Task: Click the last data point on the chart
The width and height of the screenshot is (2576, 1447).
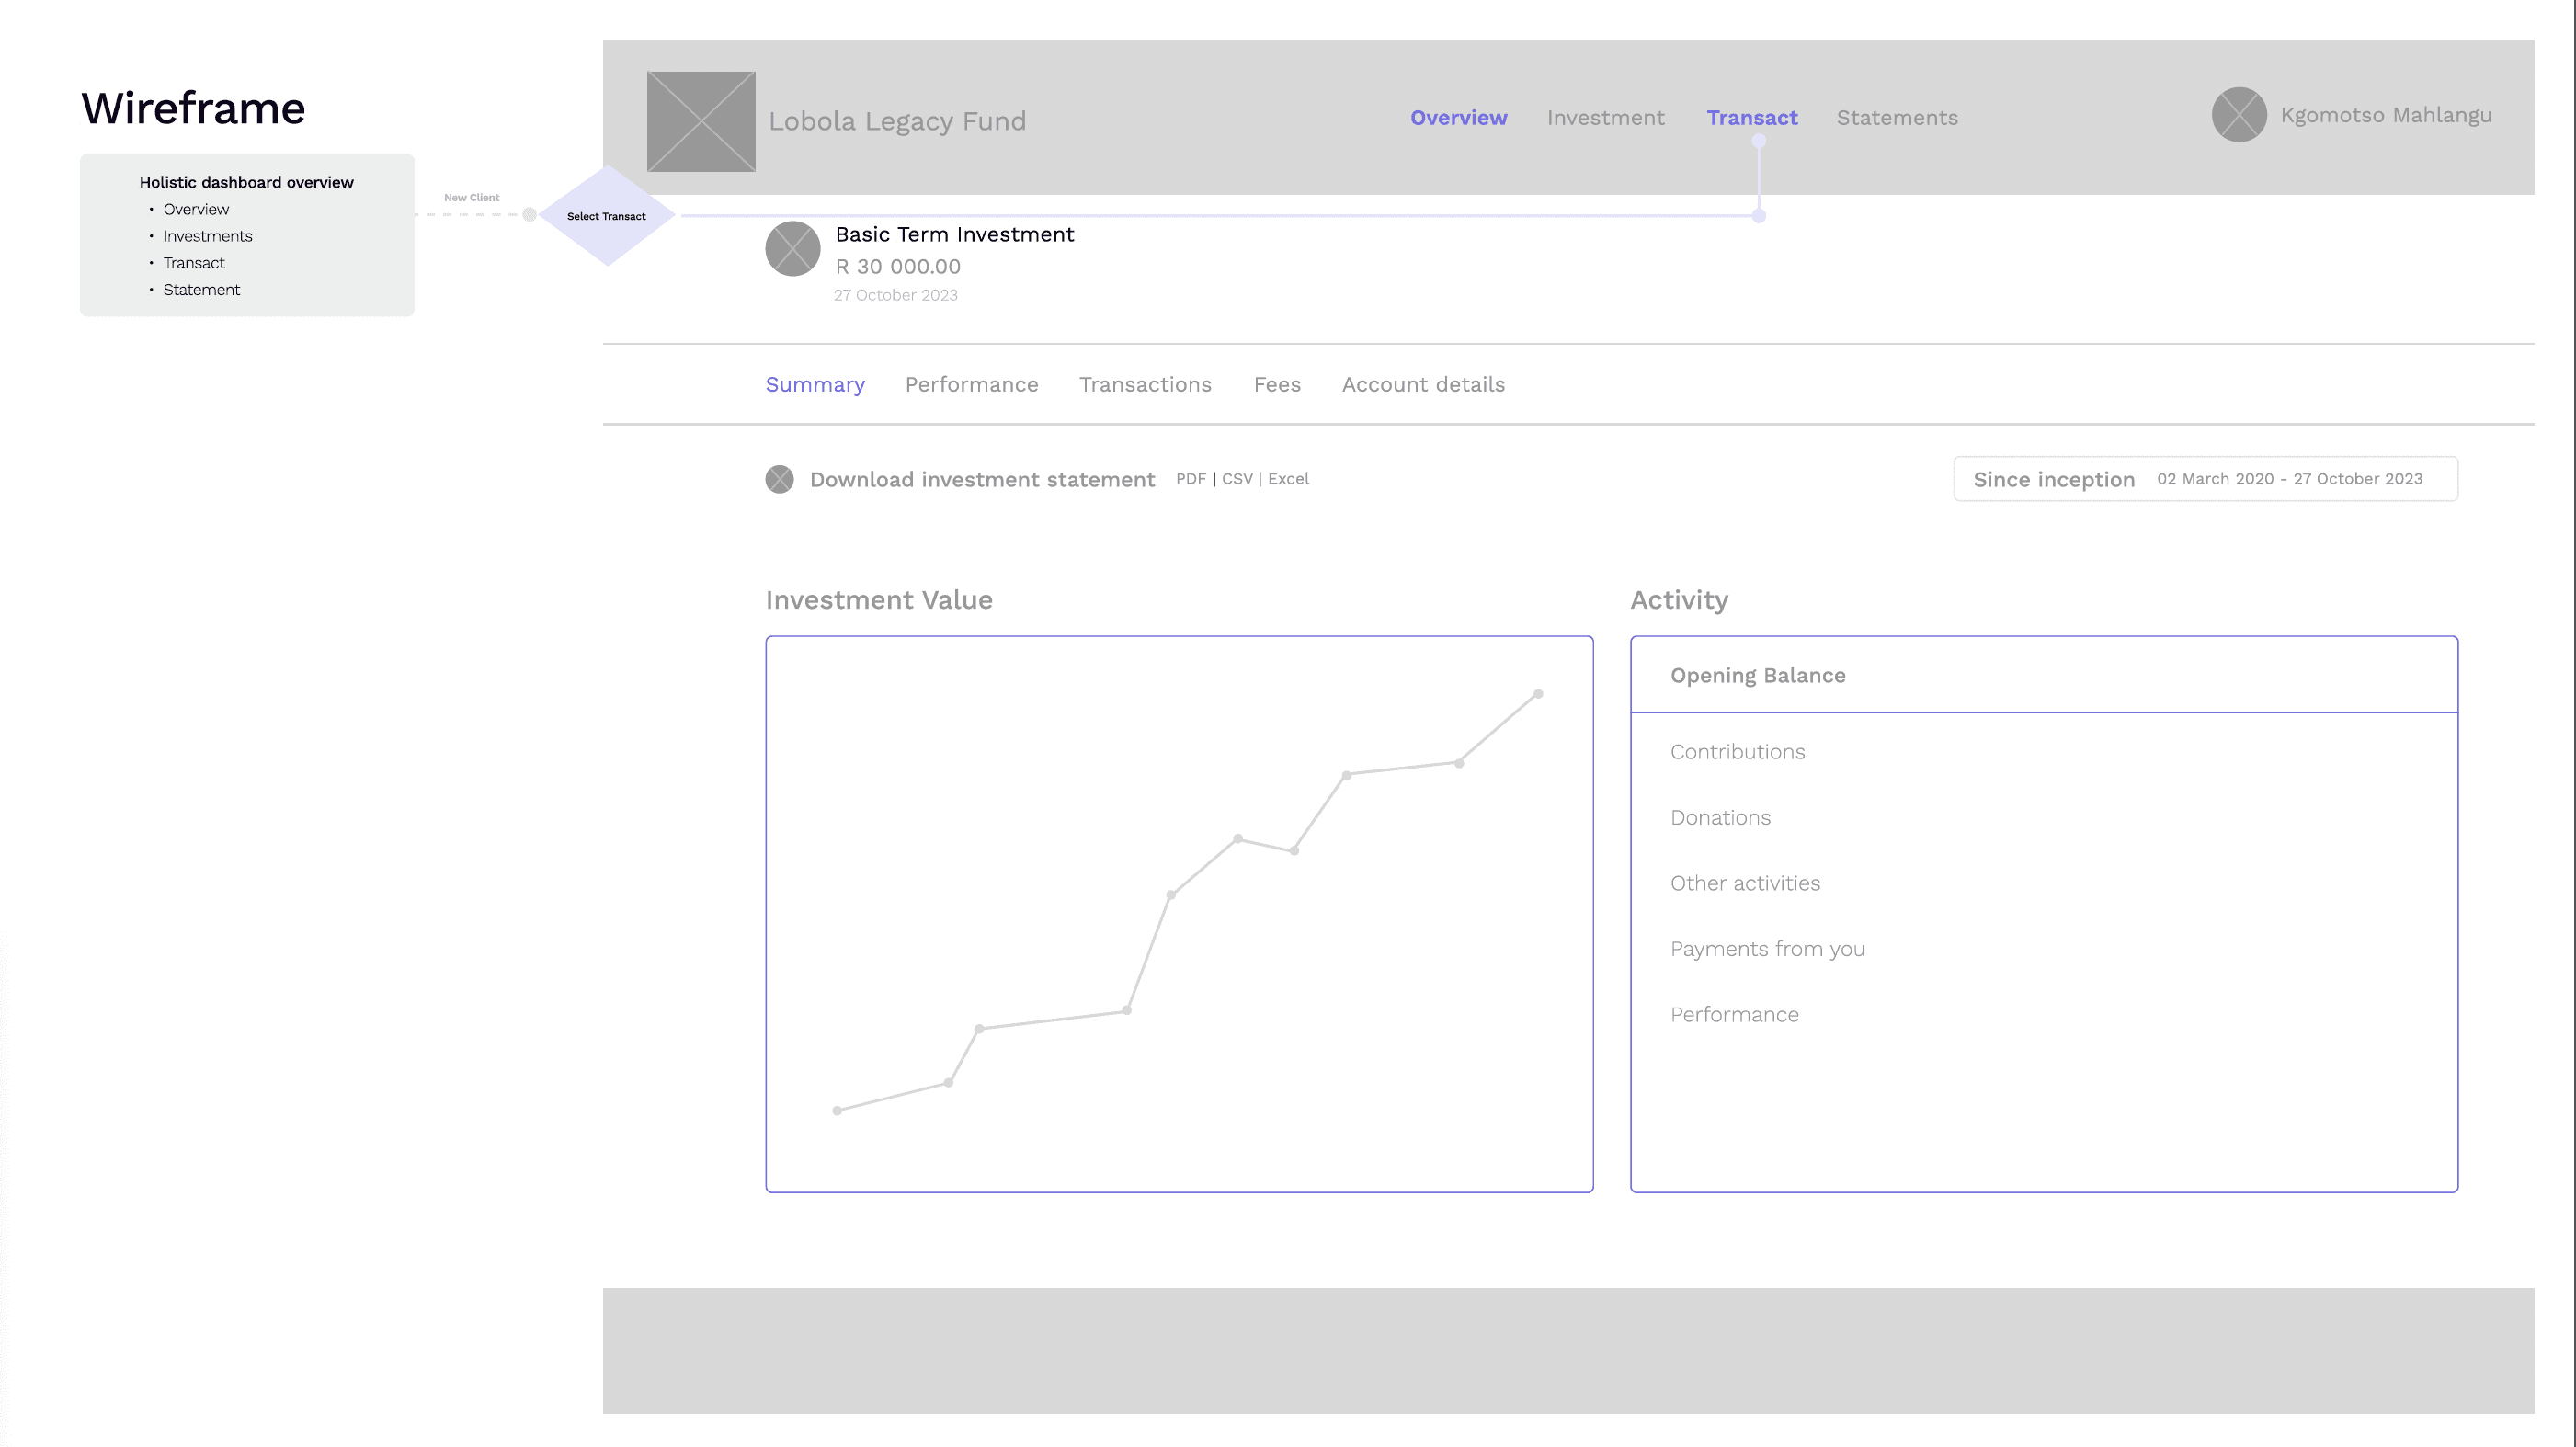Action: [x=1537, y=694]
